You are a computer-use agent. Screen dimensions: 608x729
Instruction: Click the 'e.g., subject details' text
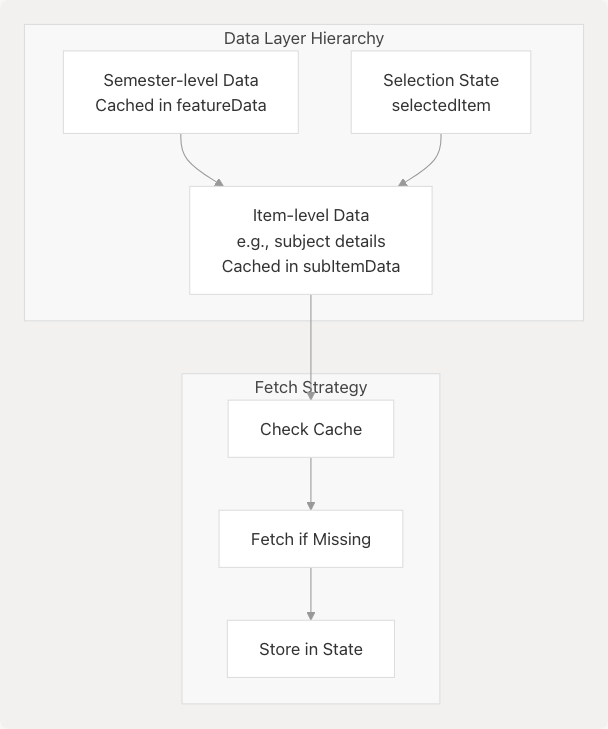pos(310,241)
